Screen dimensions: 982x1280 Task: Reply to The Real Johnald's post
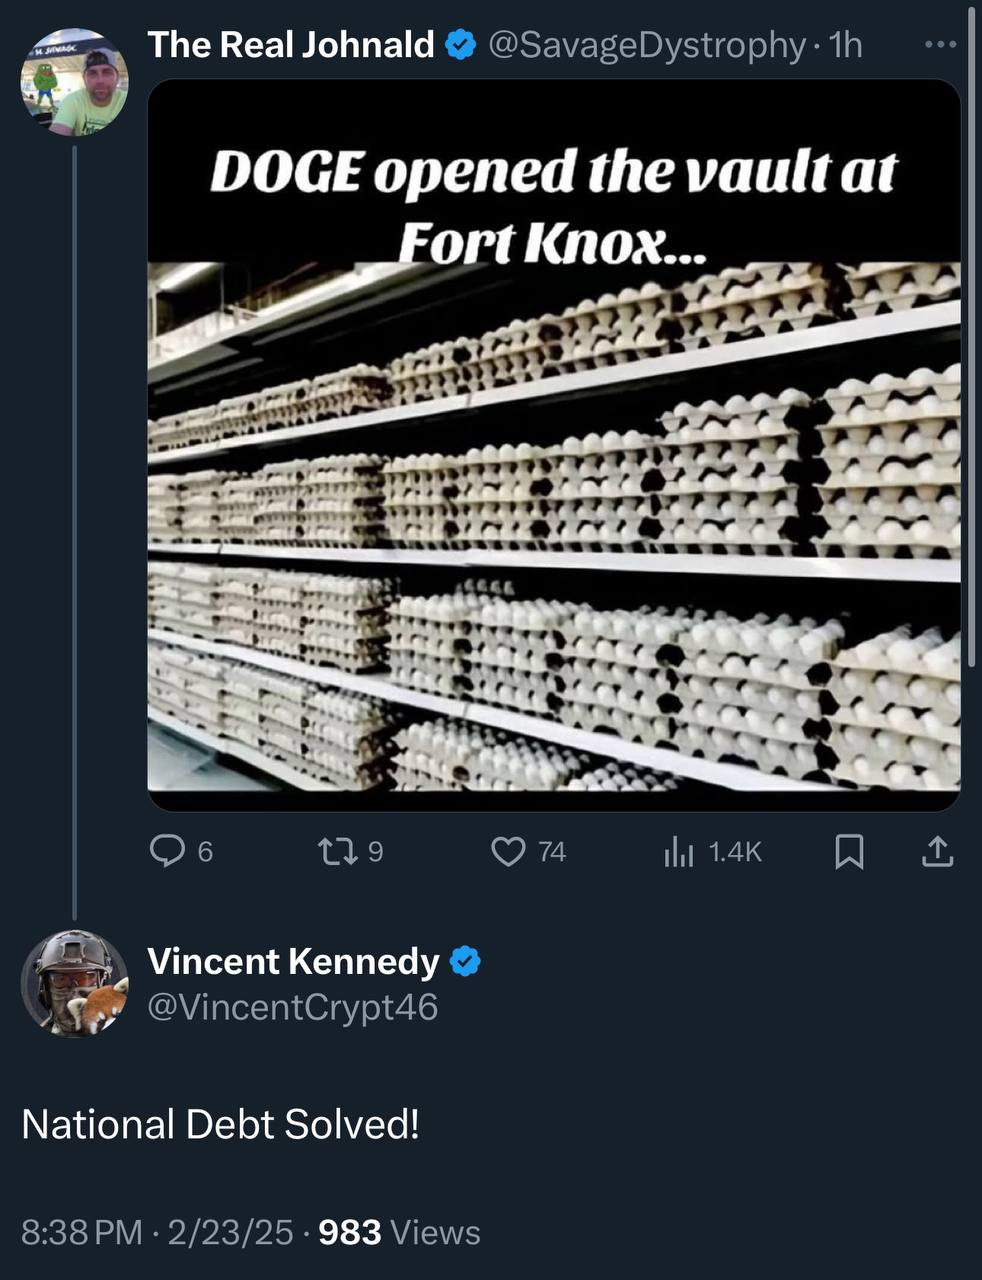(x=167, y=851)
